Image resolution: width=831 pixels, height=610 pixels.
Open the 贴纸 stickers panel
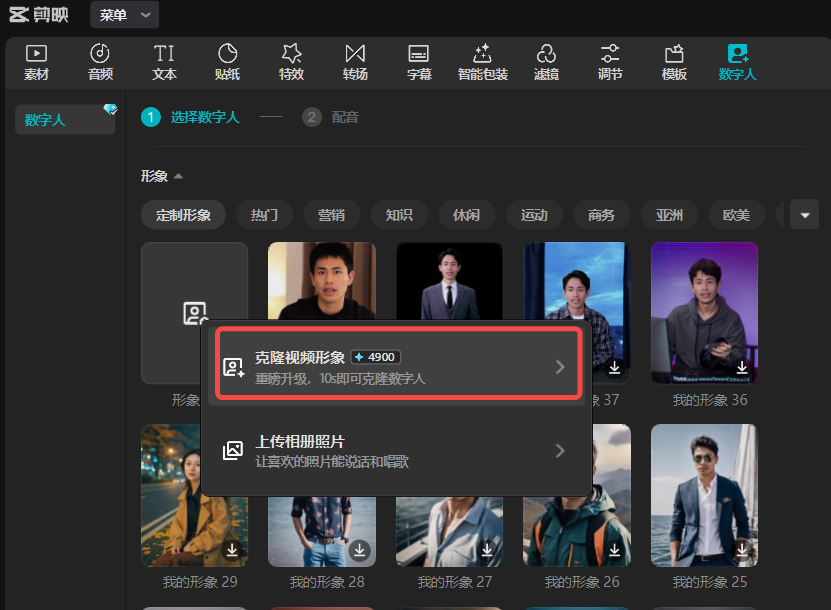(x=228, y=63)
